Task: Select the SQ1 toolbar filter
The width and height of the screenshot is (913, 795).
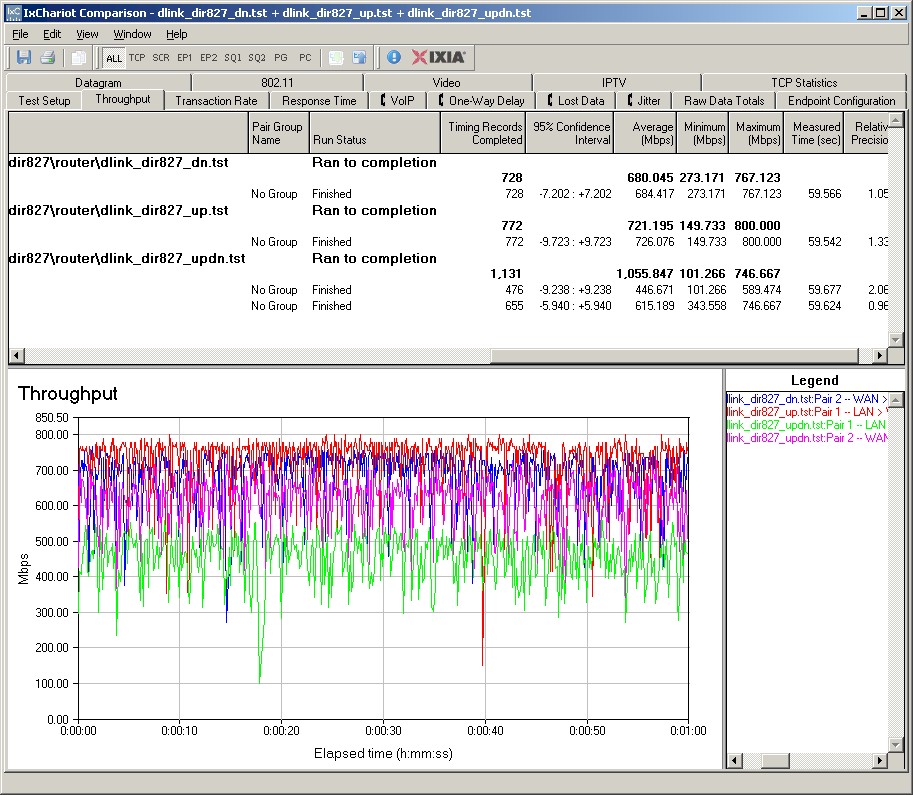Action: pyautogui.click(x=233, y=58)
